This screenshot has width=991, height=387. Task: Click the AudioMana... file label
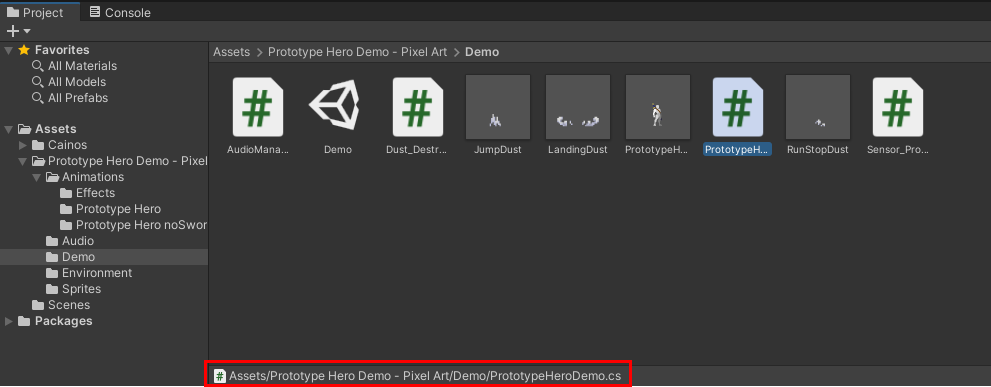[258, 150]
